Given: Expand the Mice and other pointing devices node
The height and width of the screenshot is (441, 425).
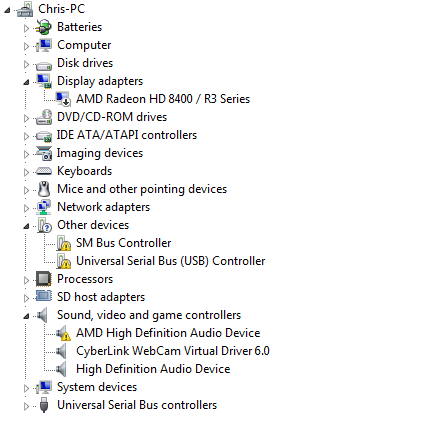Looking at the screenshot, I should point(26,190).
